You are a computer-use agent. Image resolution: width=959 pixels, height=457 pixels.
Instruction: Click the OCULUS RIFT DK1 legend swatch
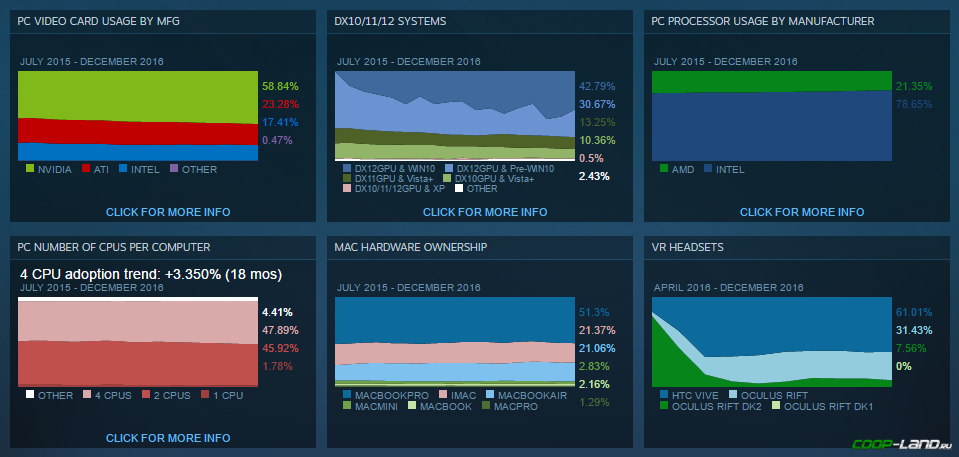tap(776, 406)
